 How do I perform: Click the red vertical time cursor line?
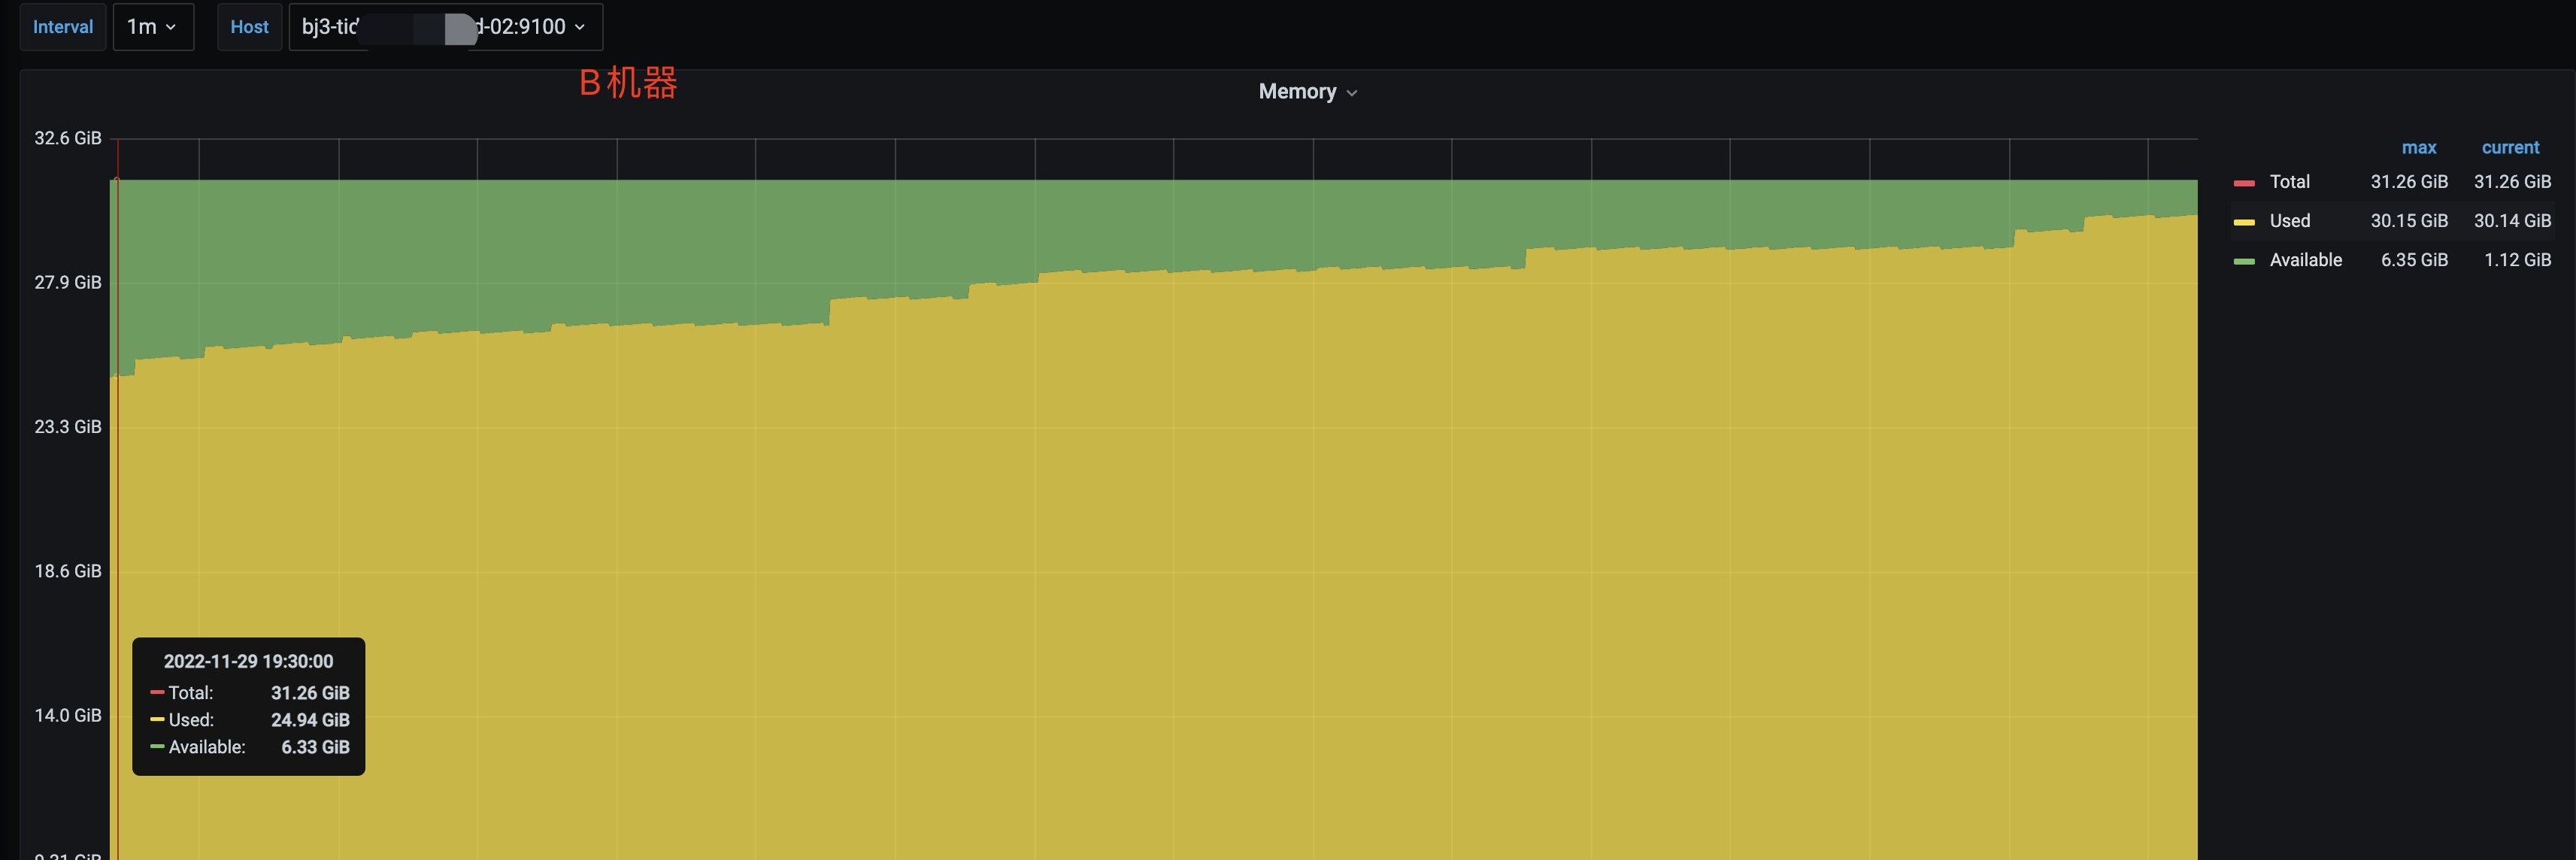click(x=118, y=500)
